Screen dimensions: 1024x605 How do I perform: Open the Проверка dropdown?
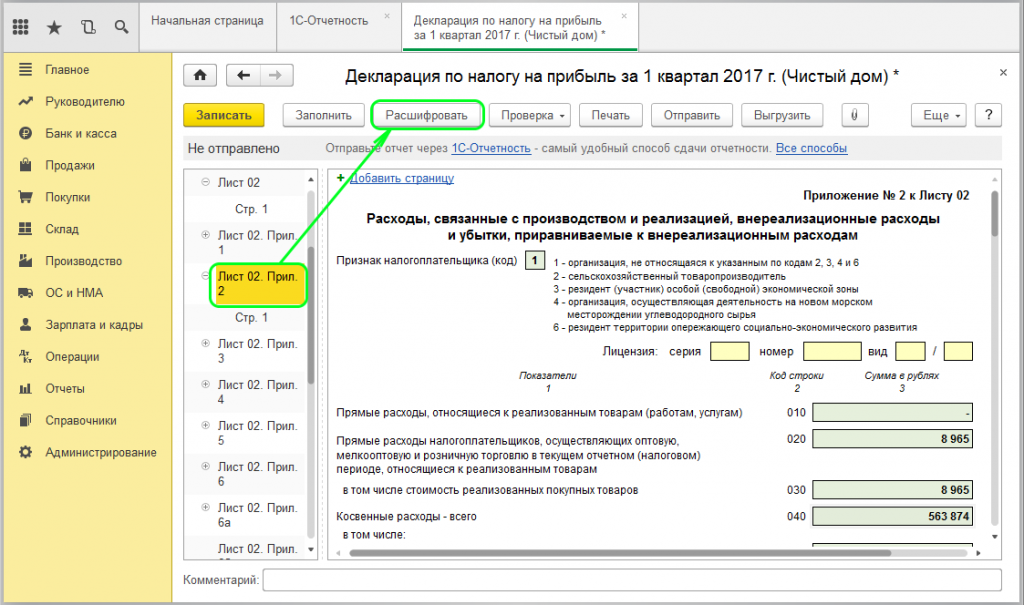click(529, 115)
